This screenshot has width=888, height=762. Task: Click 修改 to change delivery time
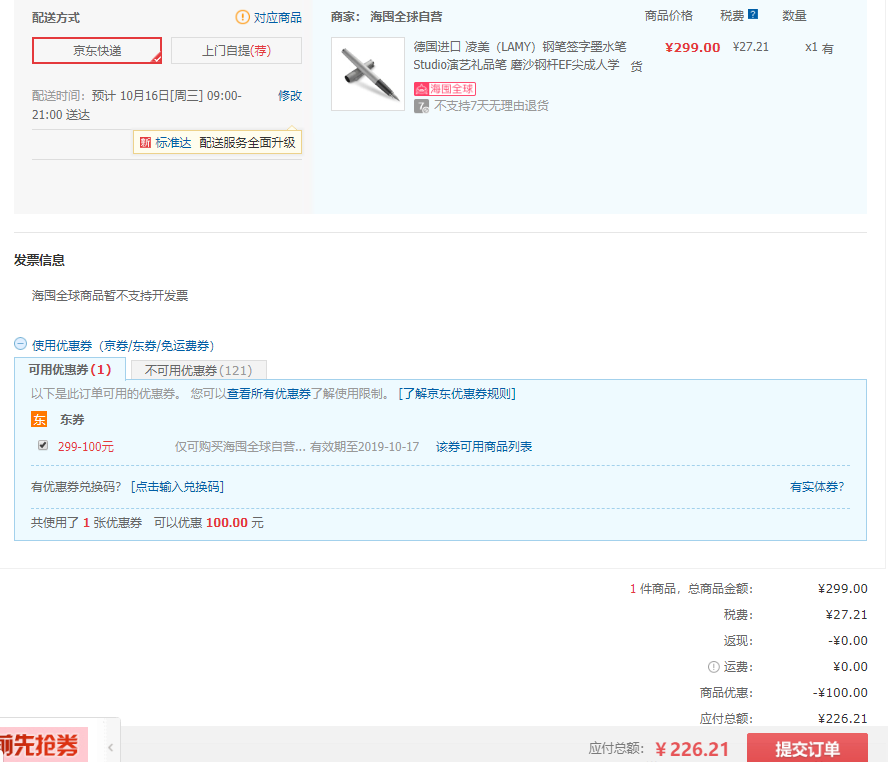(289, 96)
